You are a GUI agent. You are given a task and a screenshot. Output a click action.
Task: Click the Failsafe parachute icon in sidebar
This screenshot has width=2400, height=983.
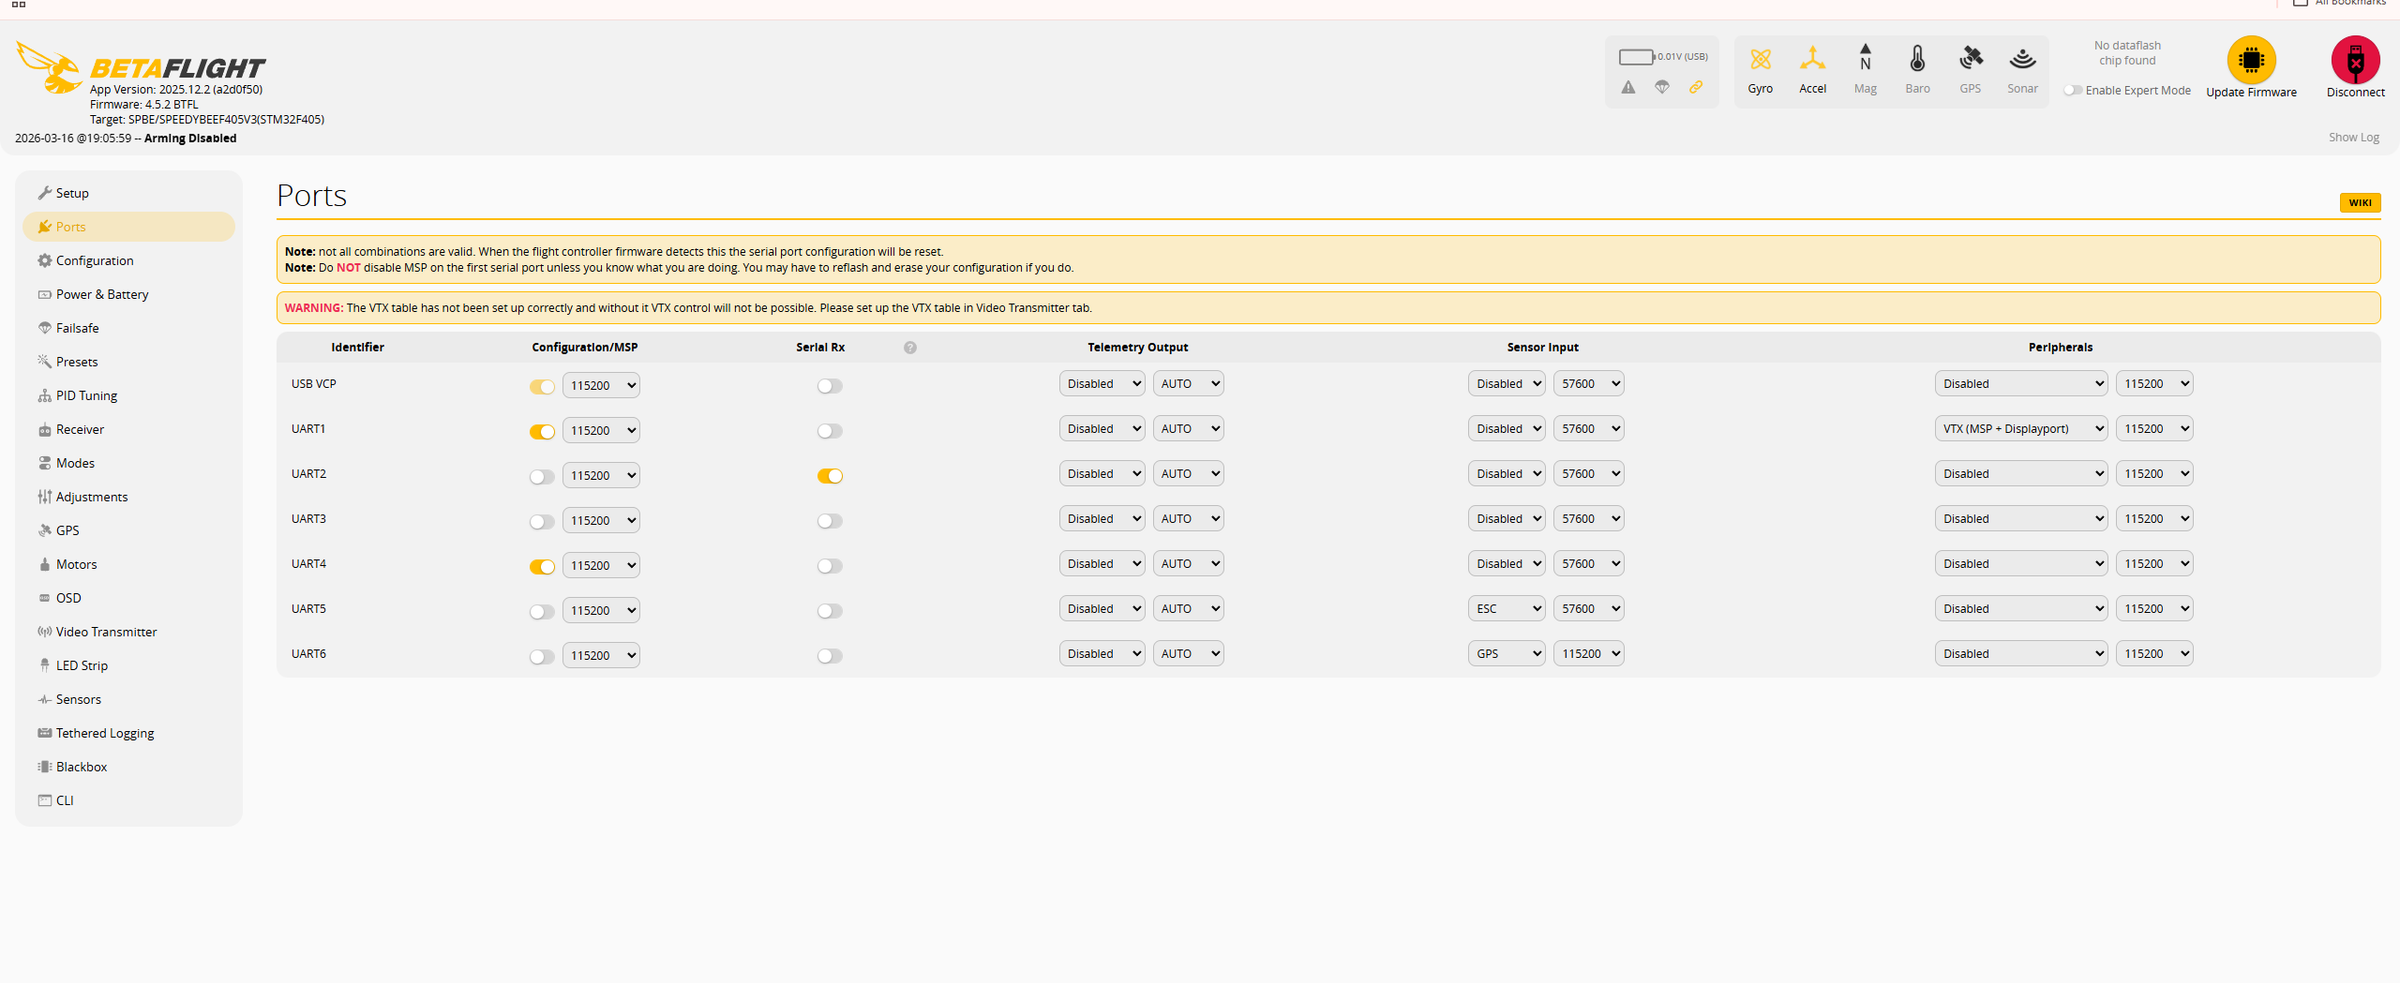(x=45, y=328)
